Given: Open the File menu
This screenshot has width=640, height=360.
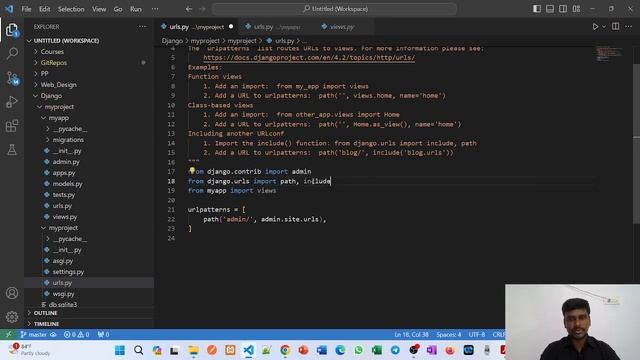Looking at the screenshot, I should (27, 9).
